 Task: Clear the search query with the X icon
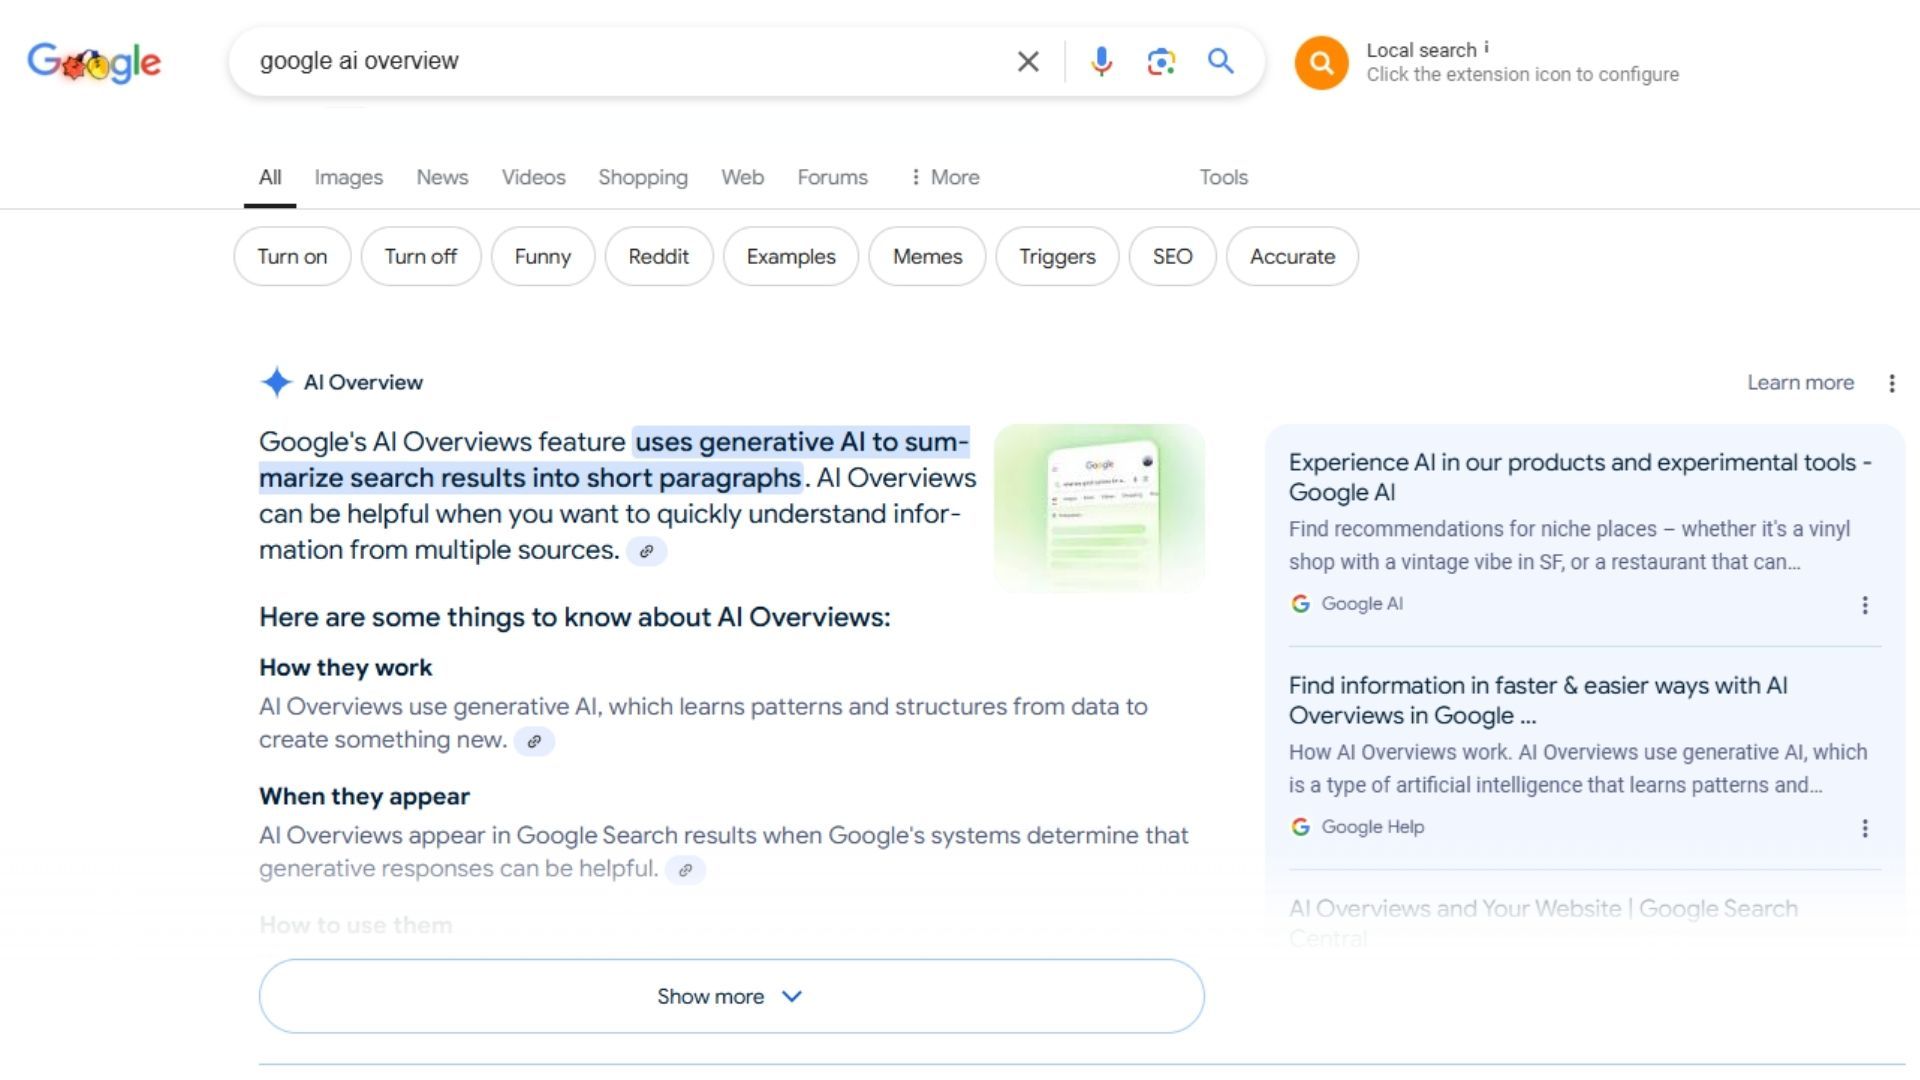(x=1027, y=61)
